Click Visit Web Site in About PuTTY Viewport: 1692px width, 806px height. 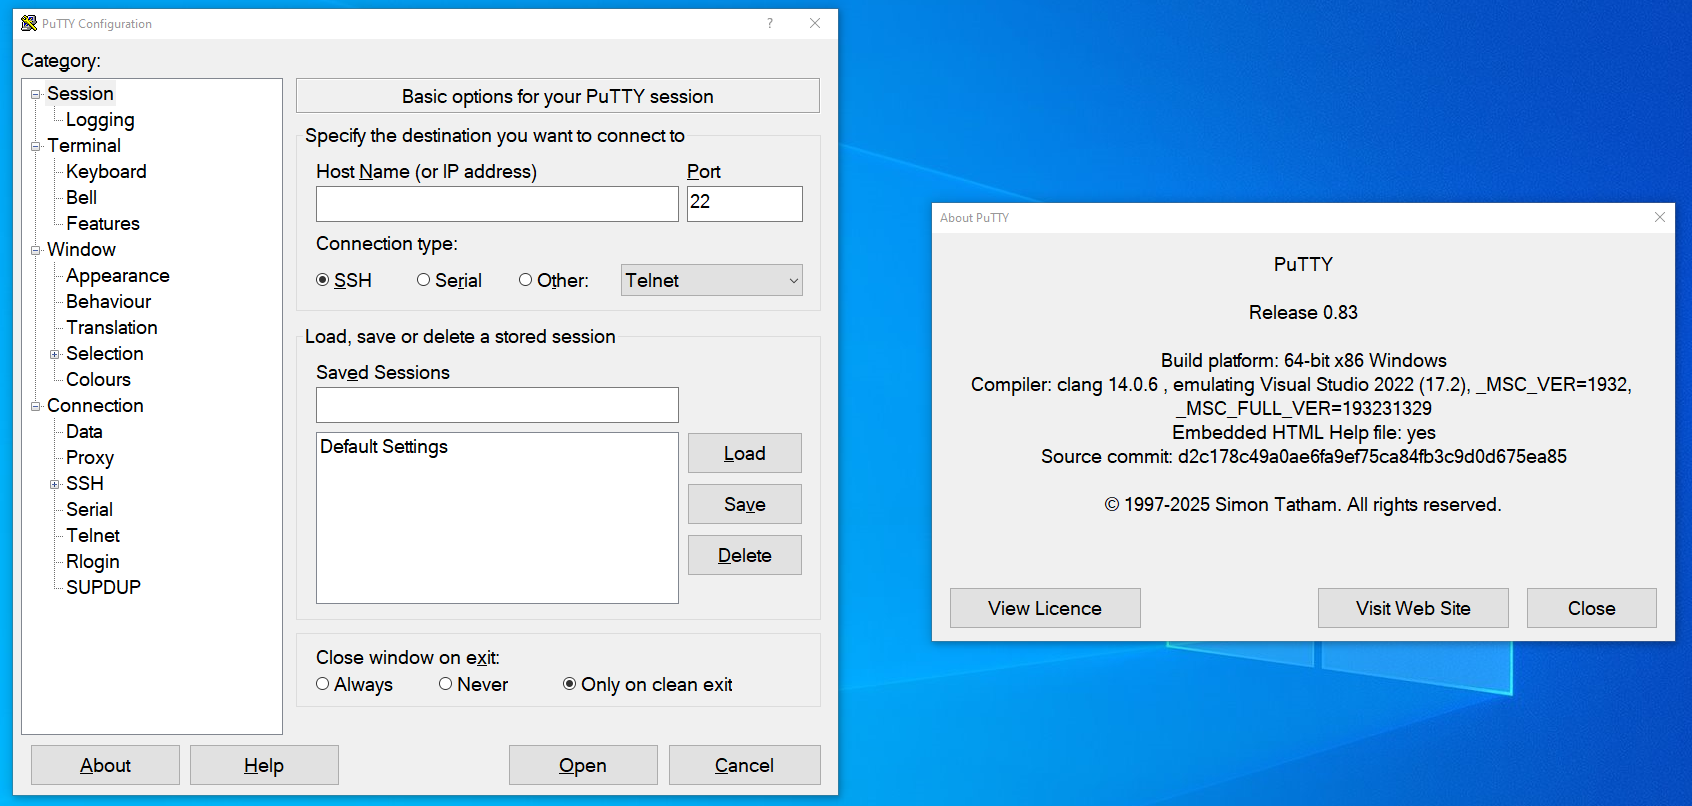tap(1413, 608)
